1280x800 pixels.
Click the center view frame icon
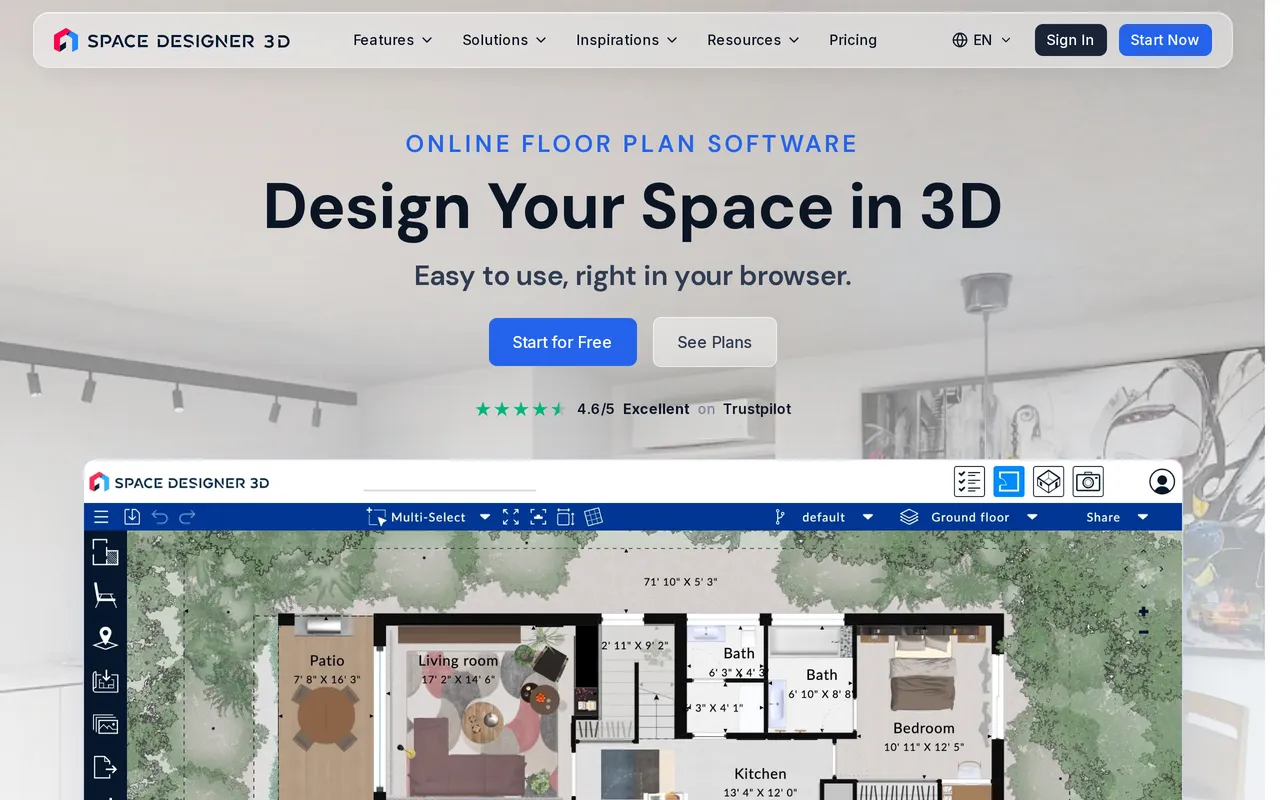(538, 517)
